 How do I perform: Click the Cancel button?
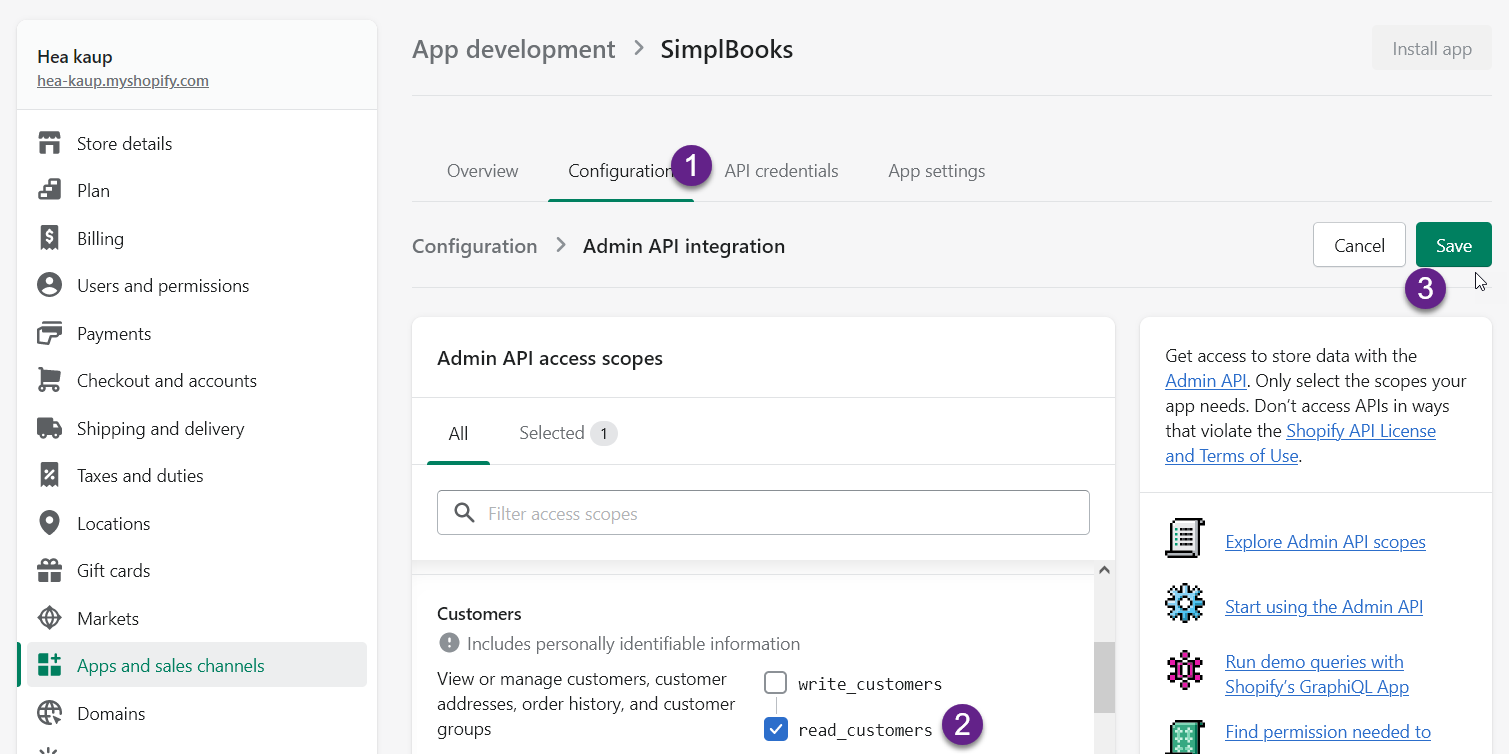click(x=1359, y=245)
